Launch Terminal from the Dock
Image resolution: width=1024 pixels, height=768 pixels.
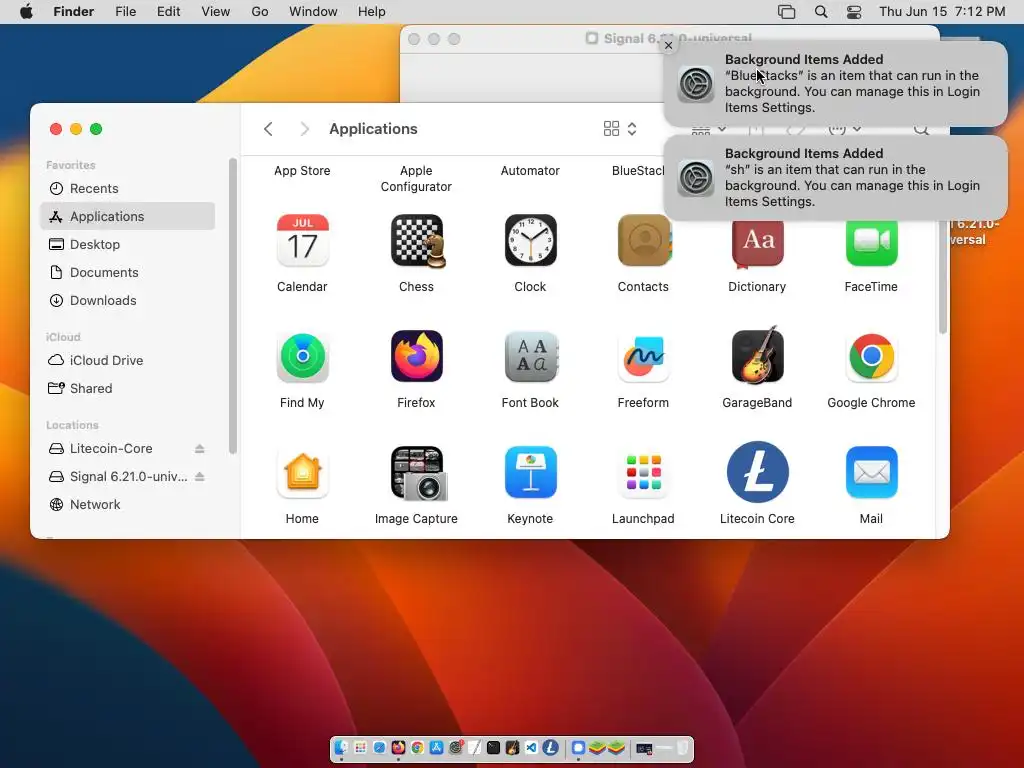pyautogui.click(x=493, y=748)
